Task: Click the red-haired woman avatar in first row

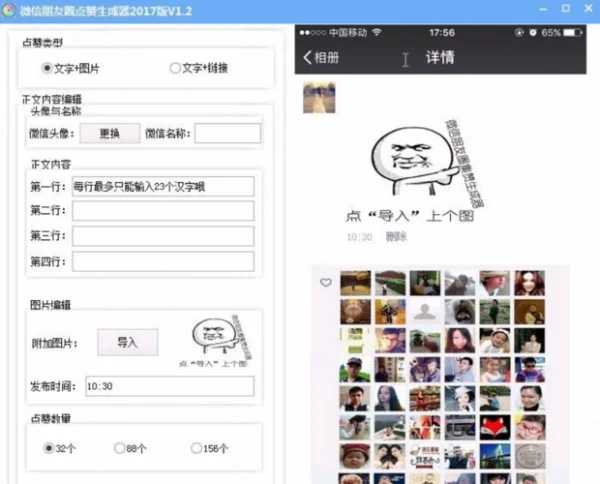Action: tap(530, 283)
